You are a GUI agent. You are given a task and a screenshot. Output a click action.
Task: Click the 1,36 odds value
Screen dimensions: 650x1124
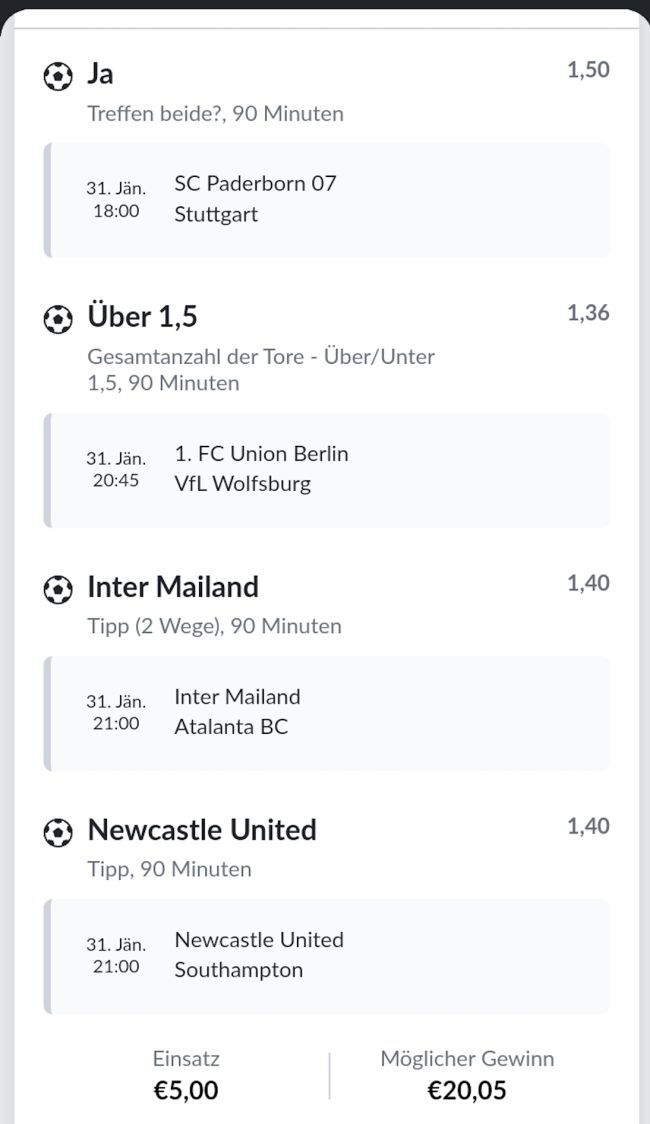(x=588, y=313)
